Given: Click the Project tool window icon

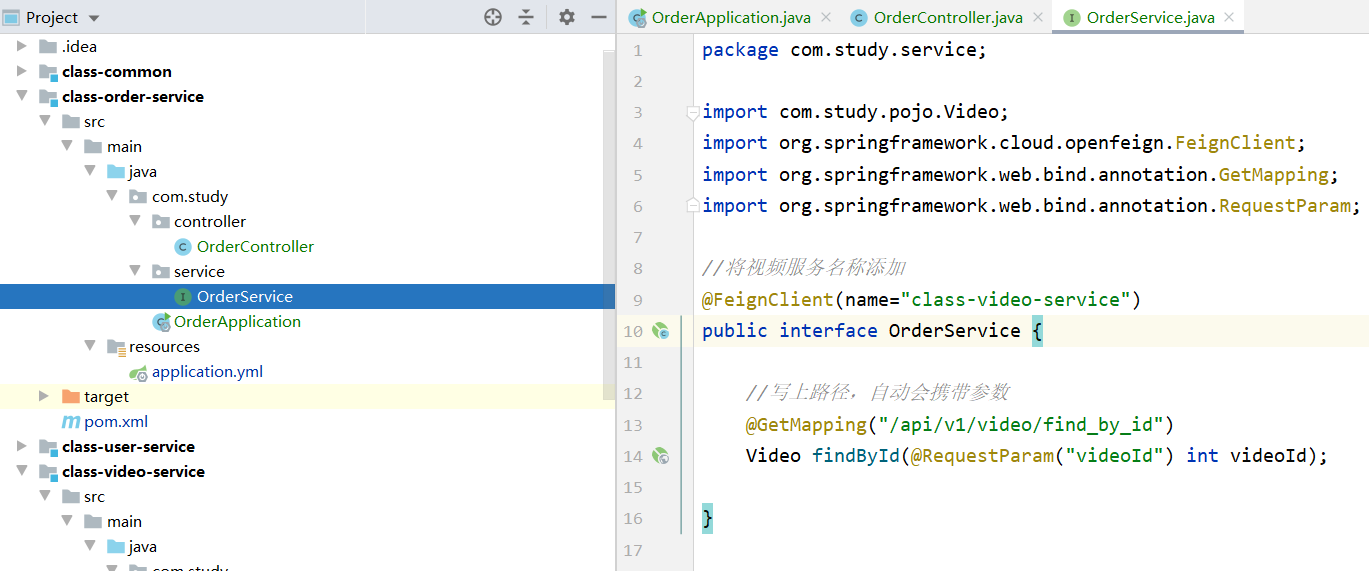Looking at the screenshot, I should [x=11, y=17].
